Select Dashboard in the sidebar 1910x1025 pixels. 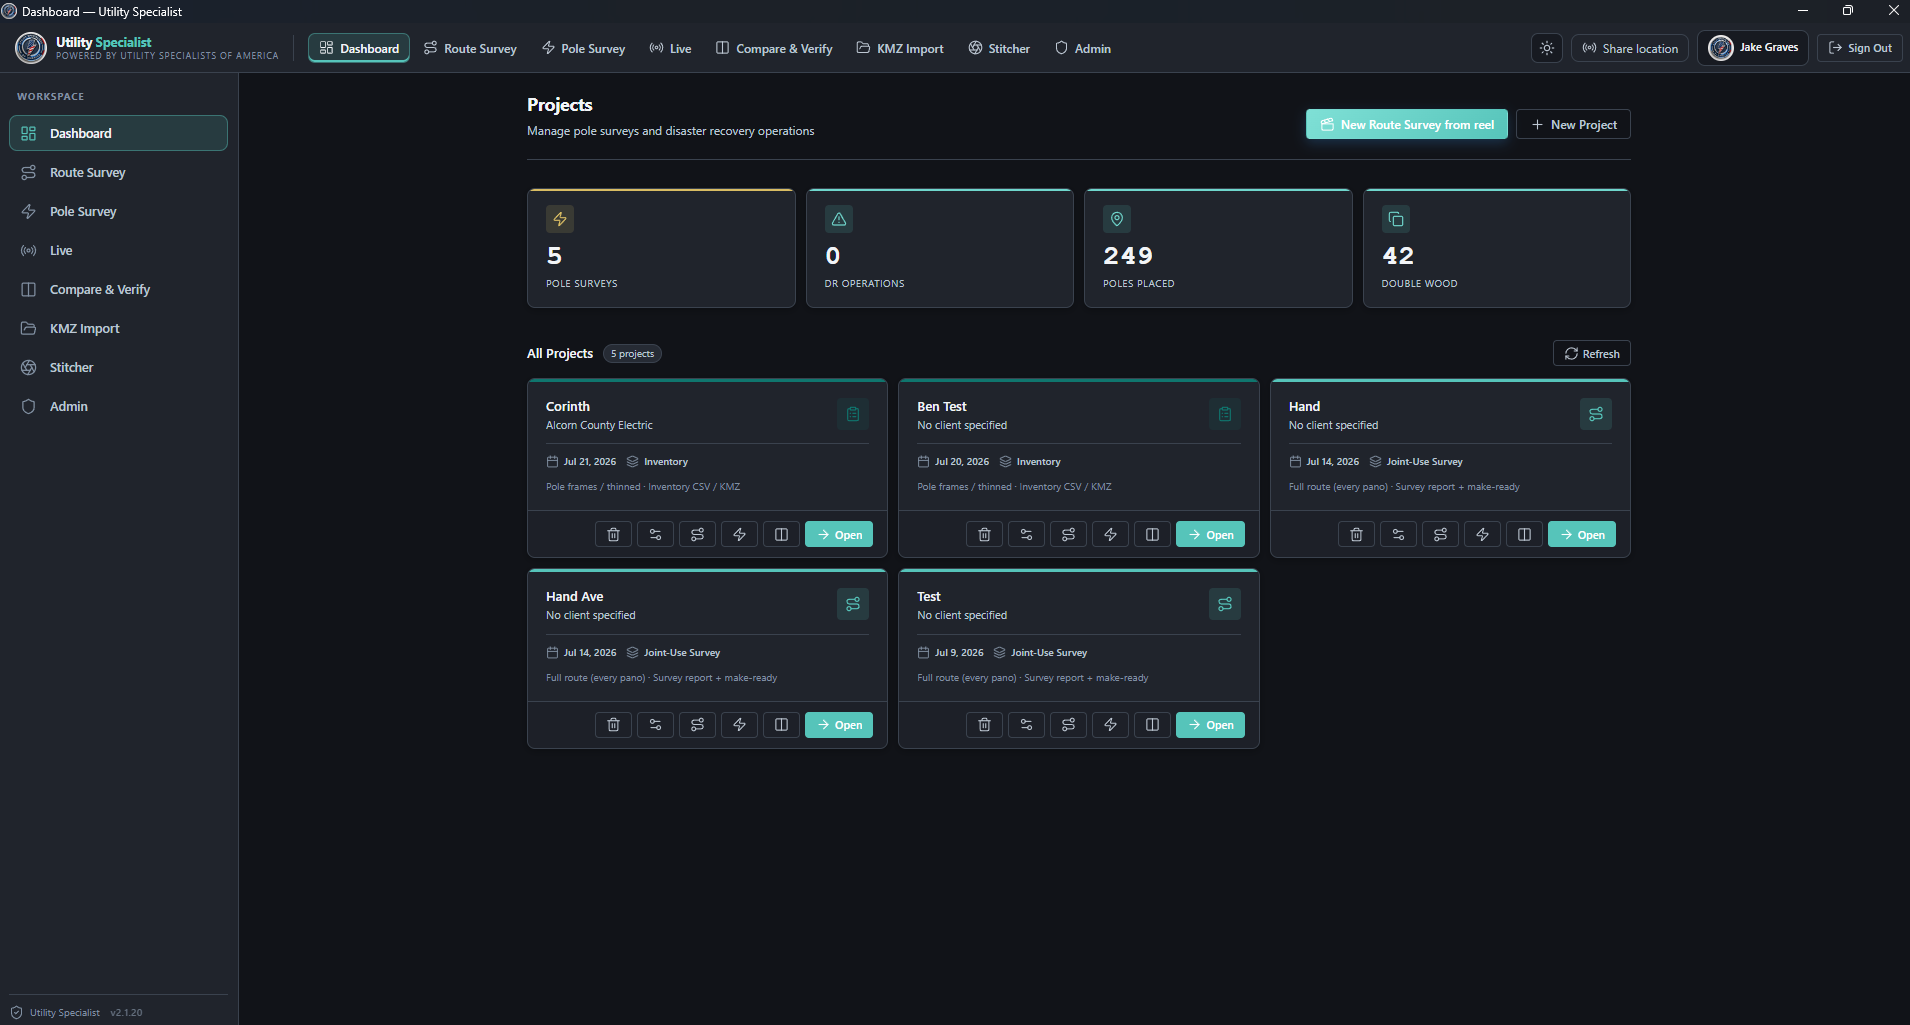coord(118,133)
